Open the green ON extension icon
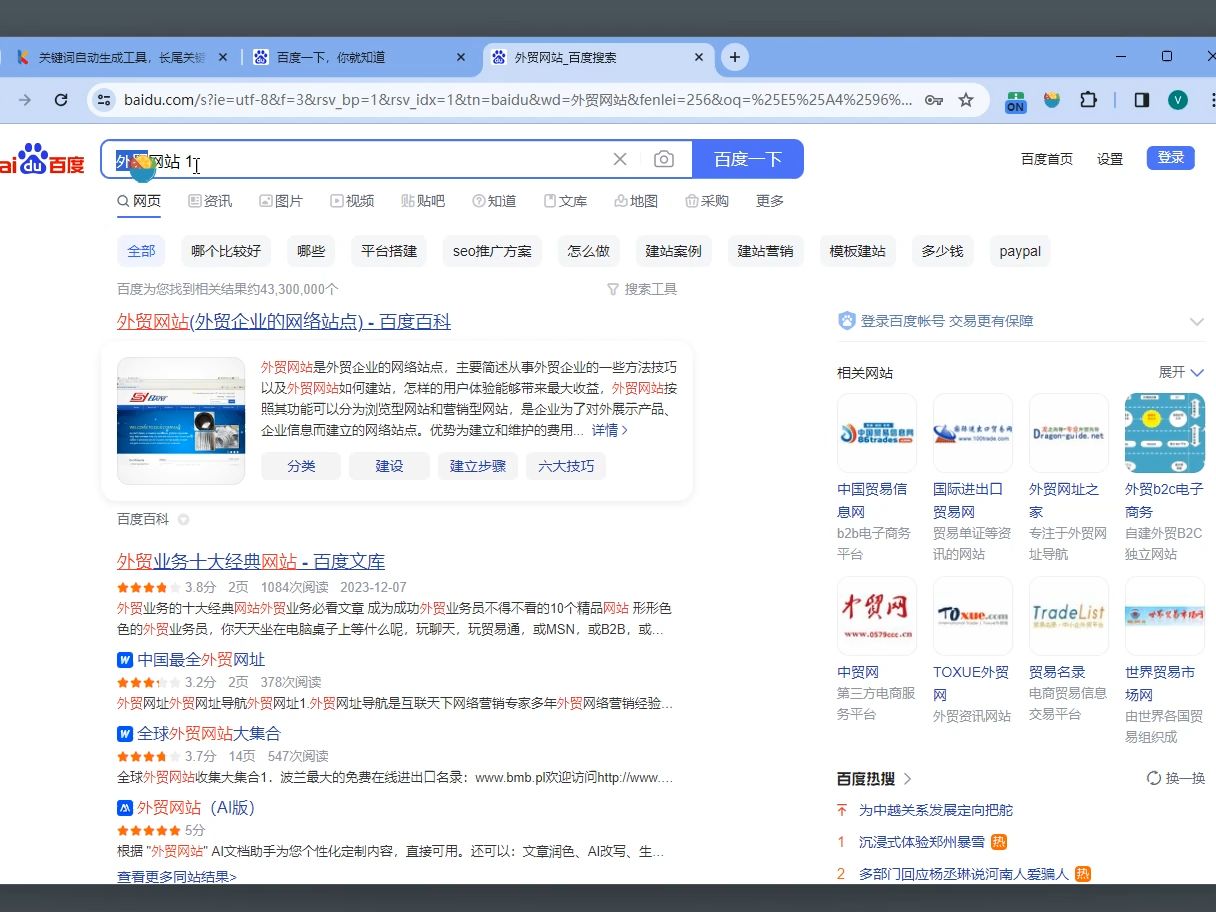 [1016, 101]
